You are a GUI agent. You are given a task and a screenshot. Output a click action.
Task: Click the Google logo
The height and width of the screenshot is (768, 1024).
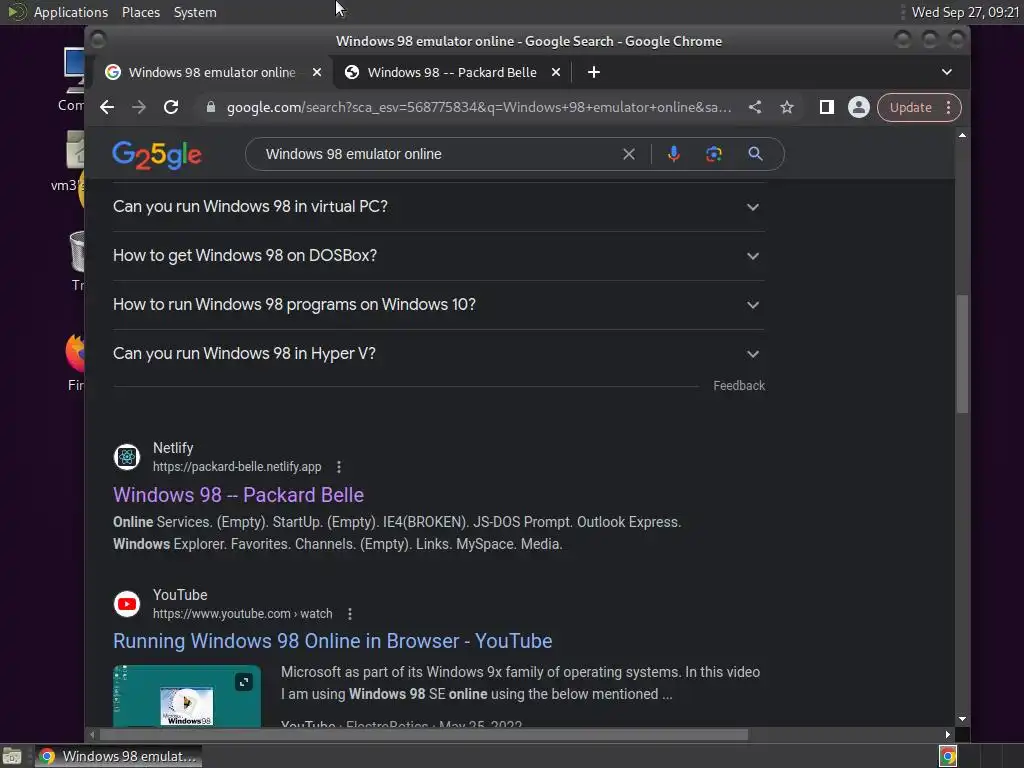pos(157,155)
